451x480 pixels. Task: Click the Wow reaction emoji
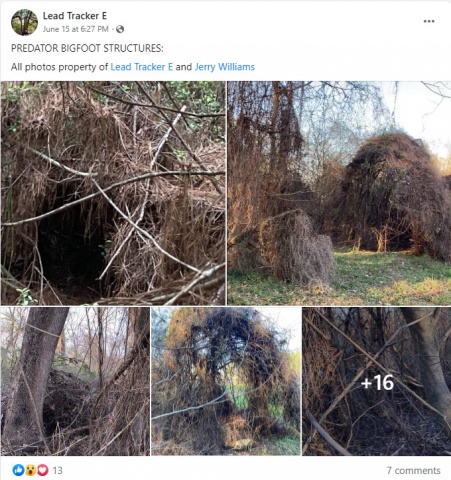tap(30, 470)
